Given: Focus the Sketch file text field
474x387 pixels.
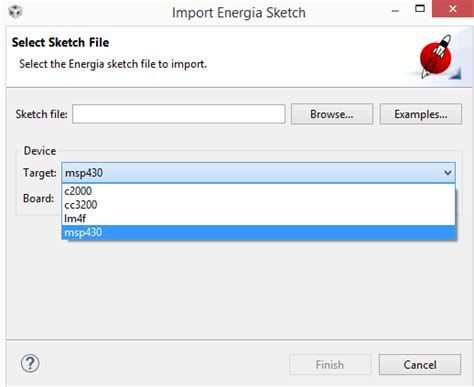Looking at the screenshot, I should click(x=179, y=114).
